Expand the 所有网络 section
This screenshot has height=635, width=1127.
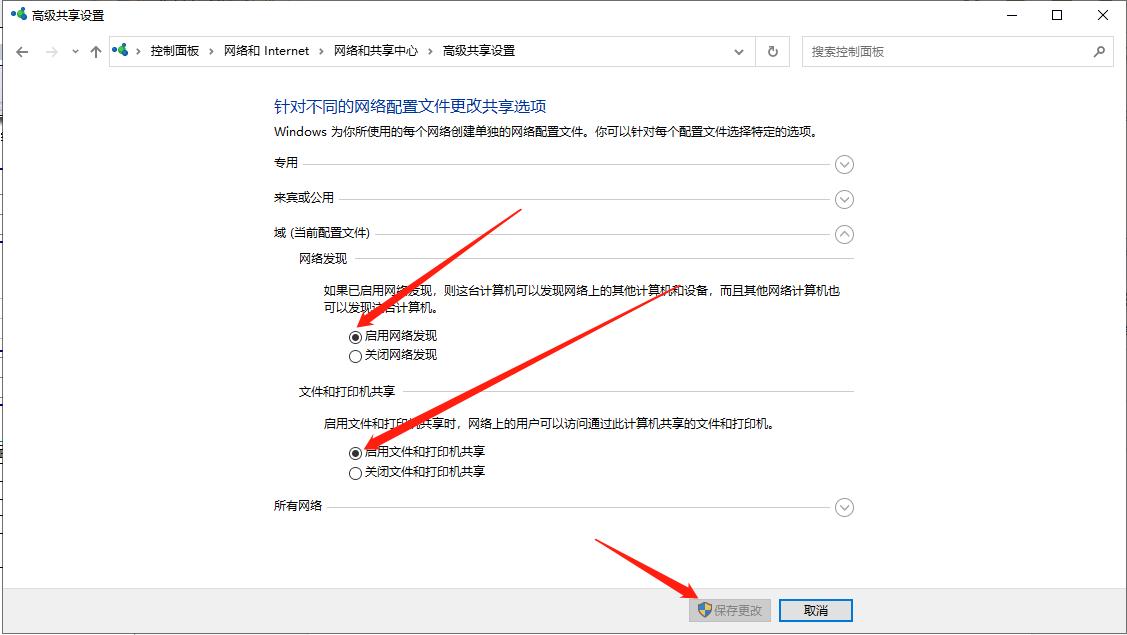pos(844,507)
